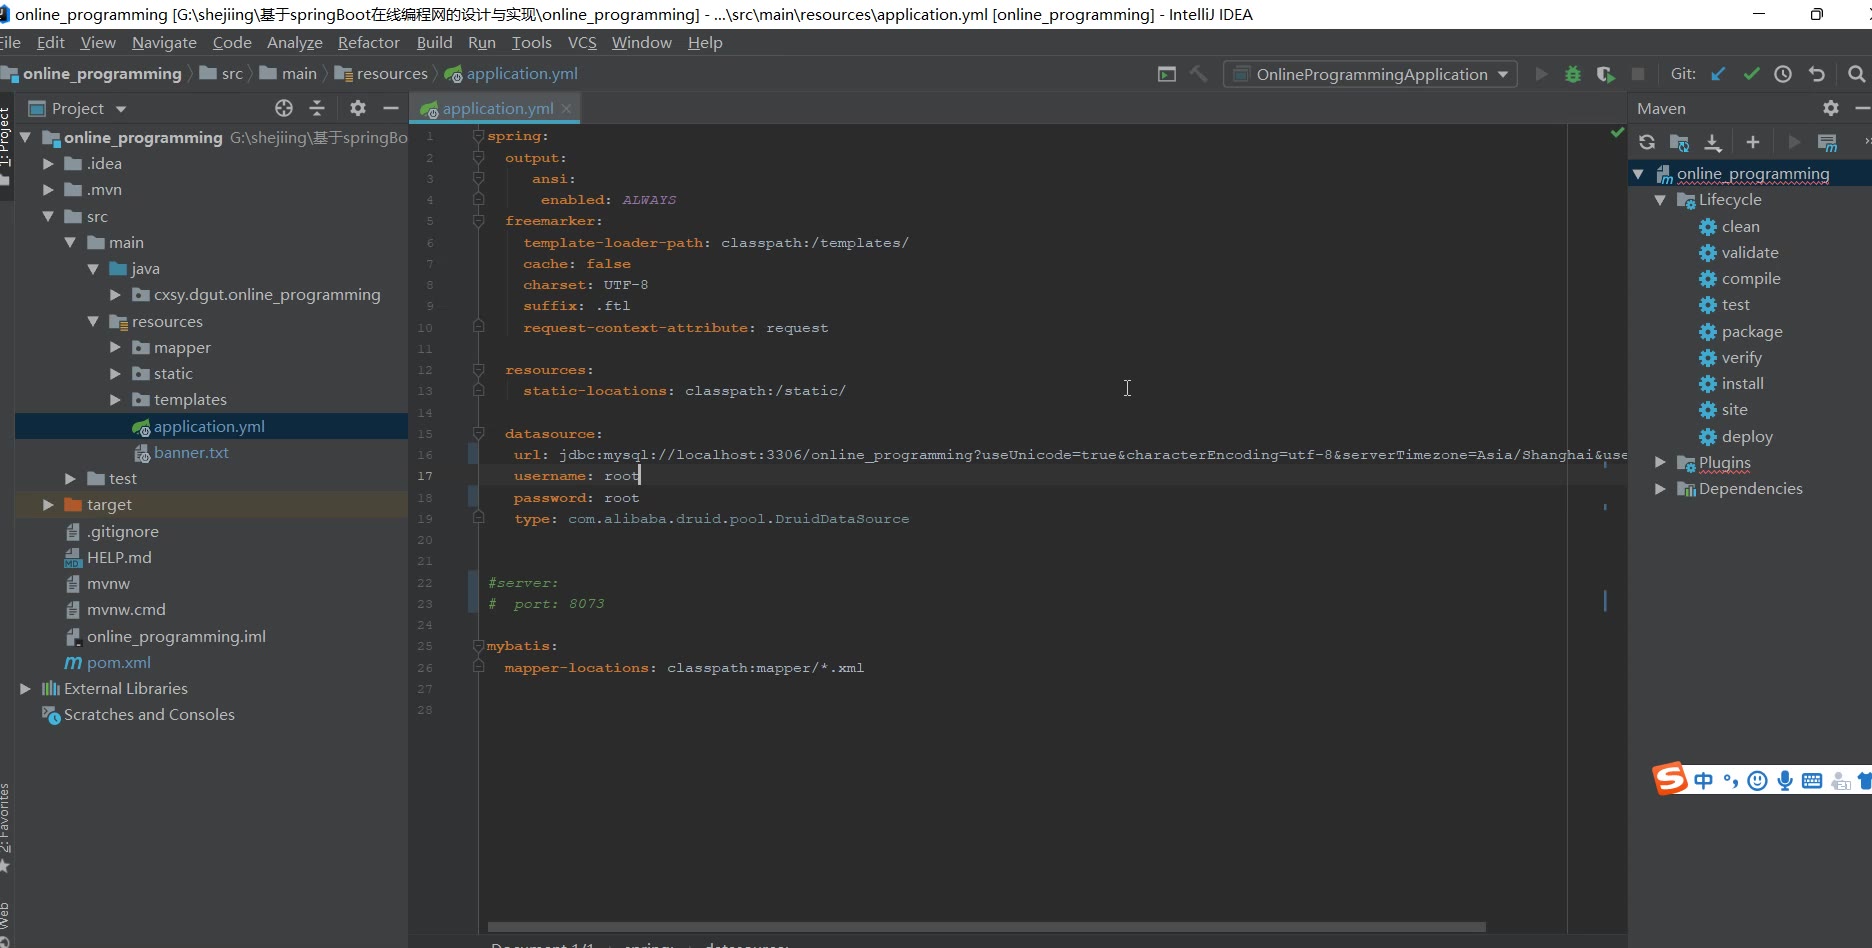Commit changes with Git checkmark icon
1872x948 pixels.
(1751, 74)
